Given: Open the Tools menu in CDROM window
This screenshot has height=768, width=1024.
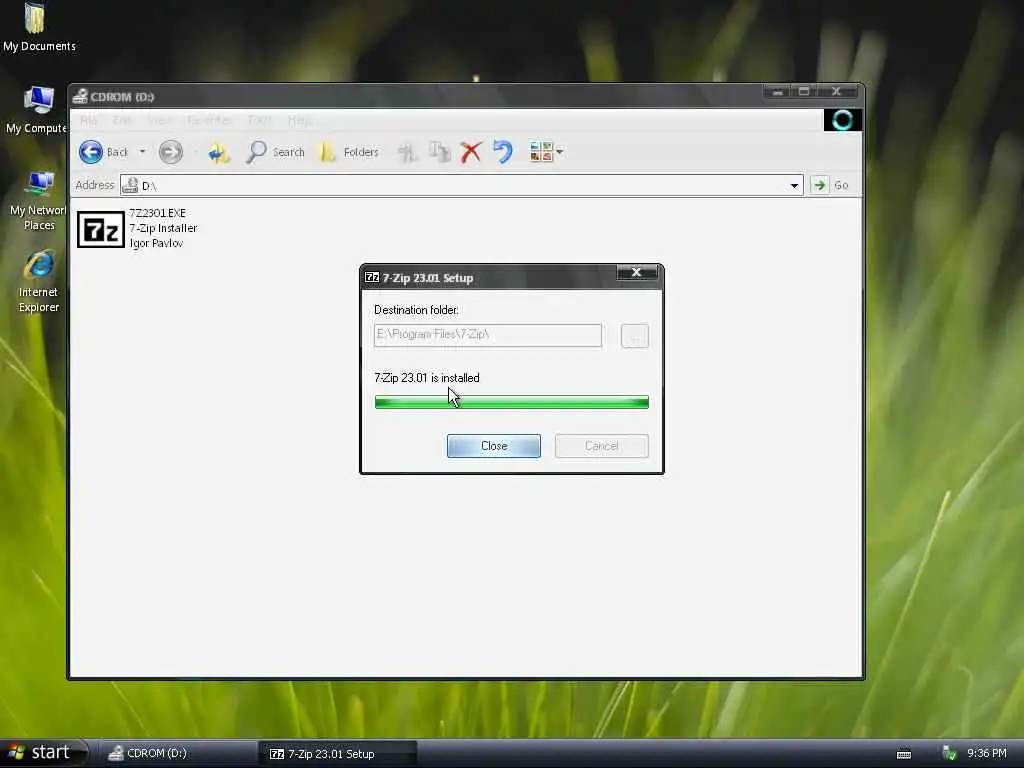Looking at the screenshot, I should click(x=259, y=120).
